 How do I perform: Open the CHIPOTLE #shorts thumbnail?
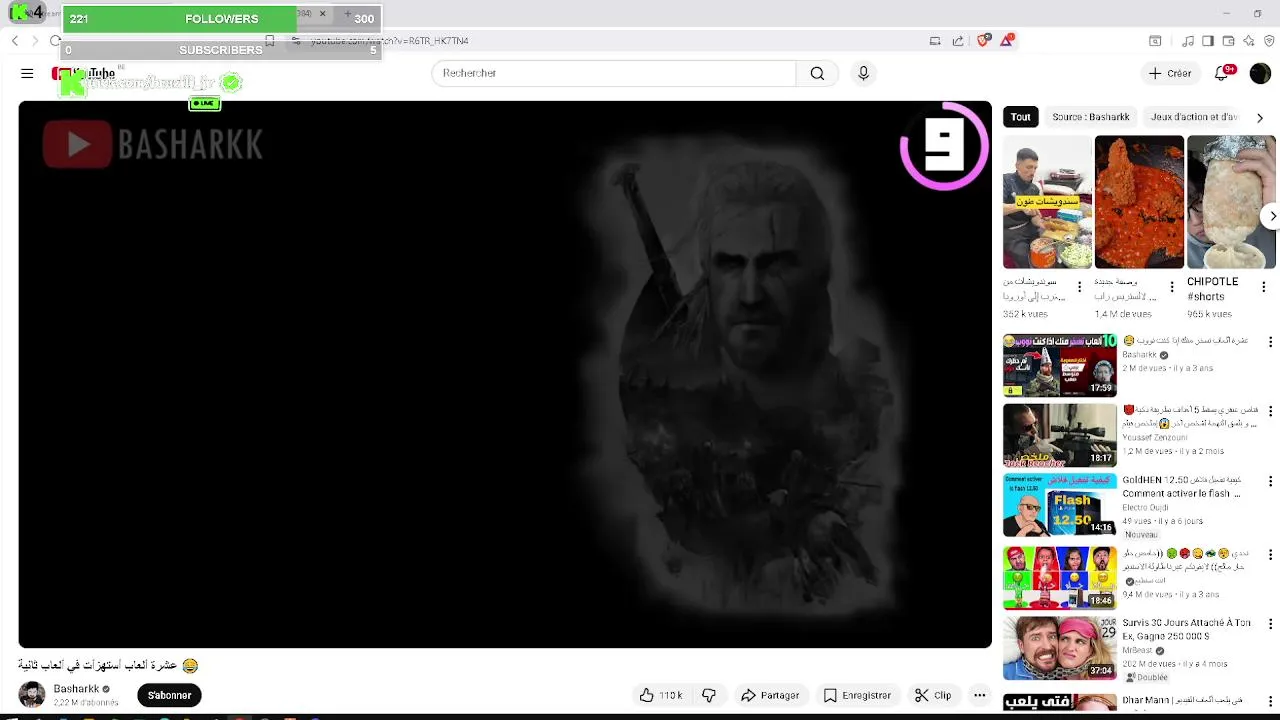pyautogui.click(x=1231, y=202)
